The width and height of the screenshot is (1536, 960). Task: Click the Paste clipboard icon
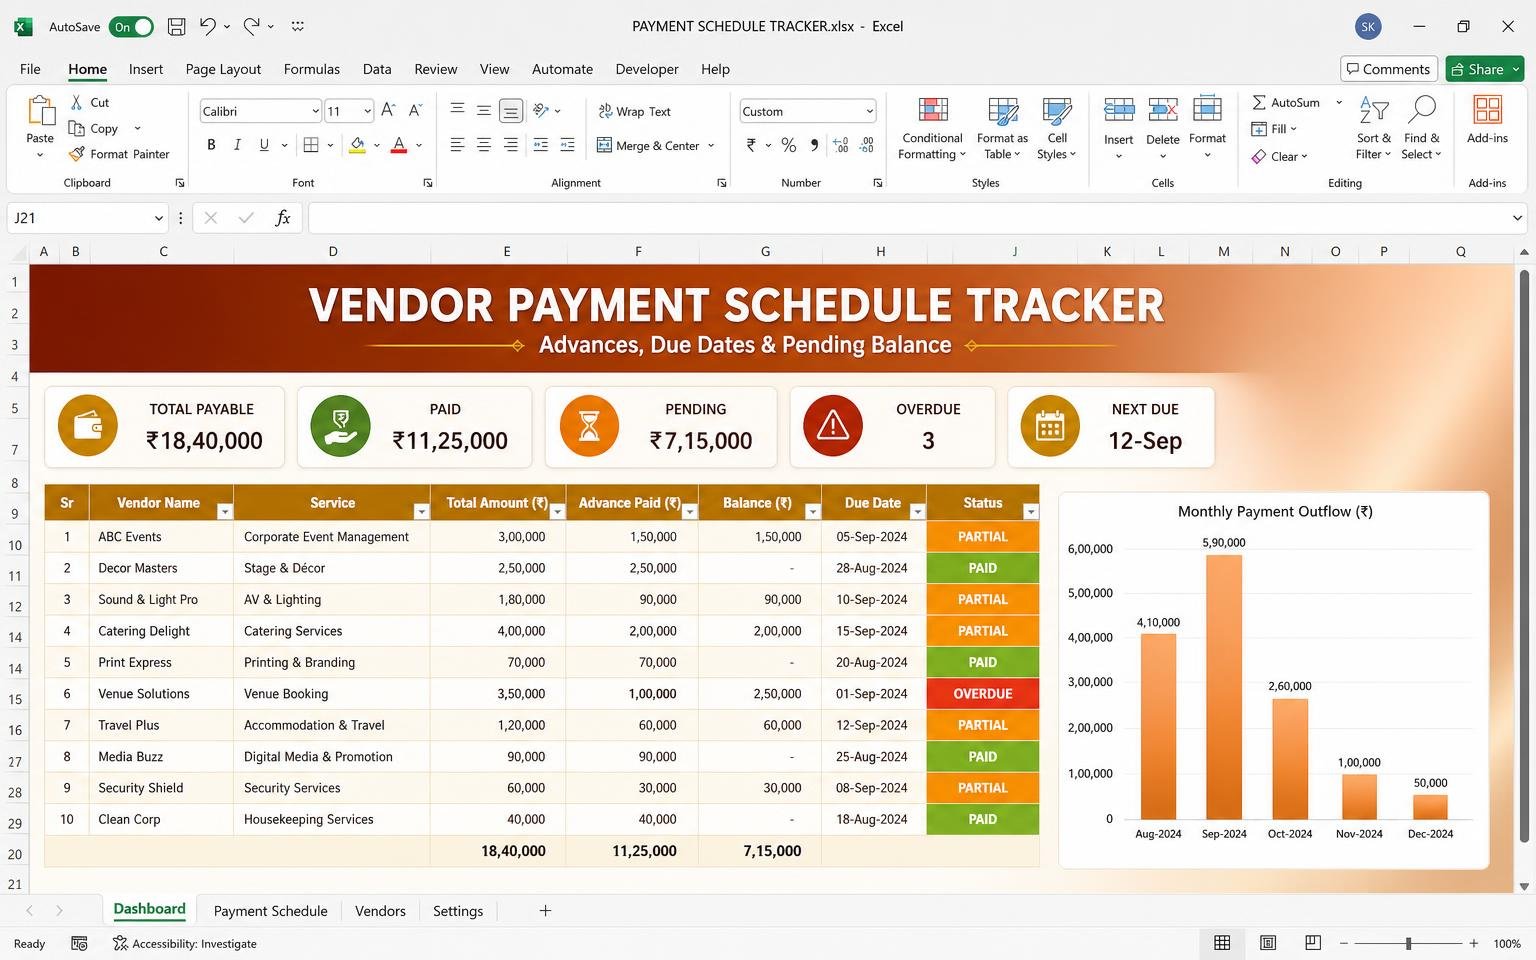tap(40, 112)
